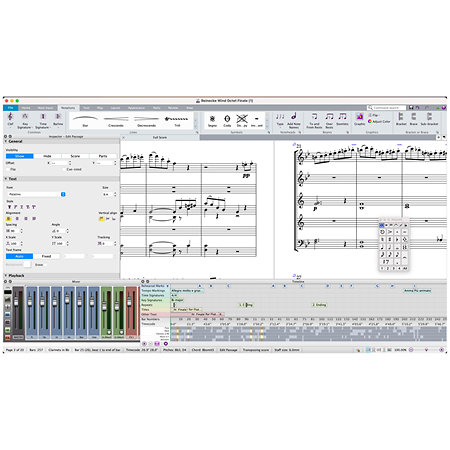Click the Bracket tool

tap(401, 119)
